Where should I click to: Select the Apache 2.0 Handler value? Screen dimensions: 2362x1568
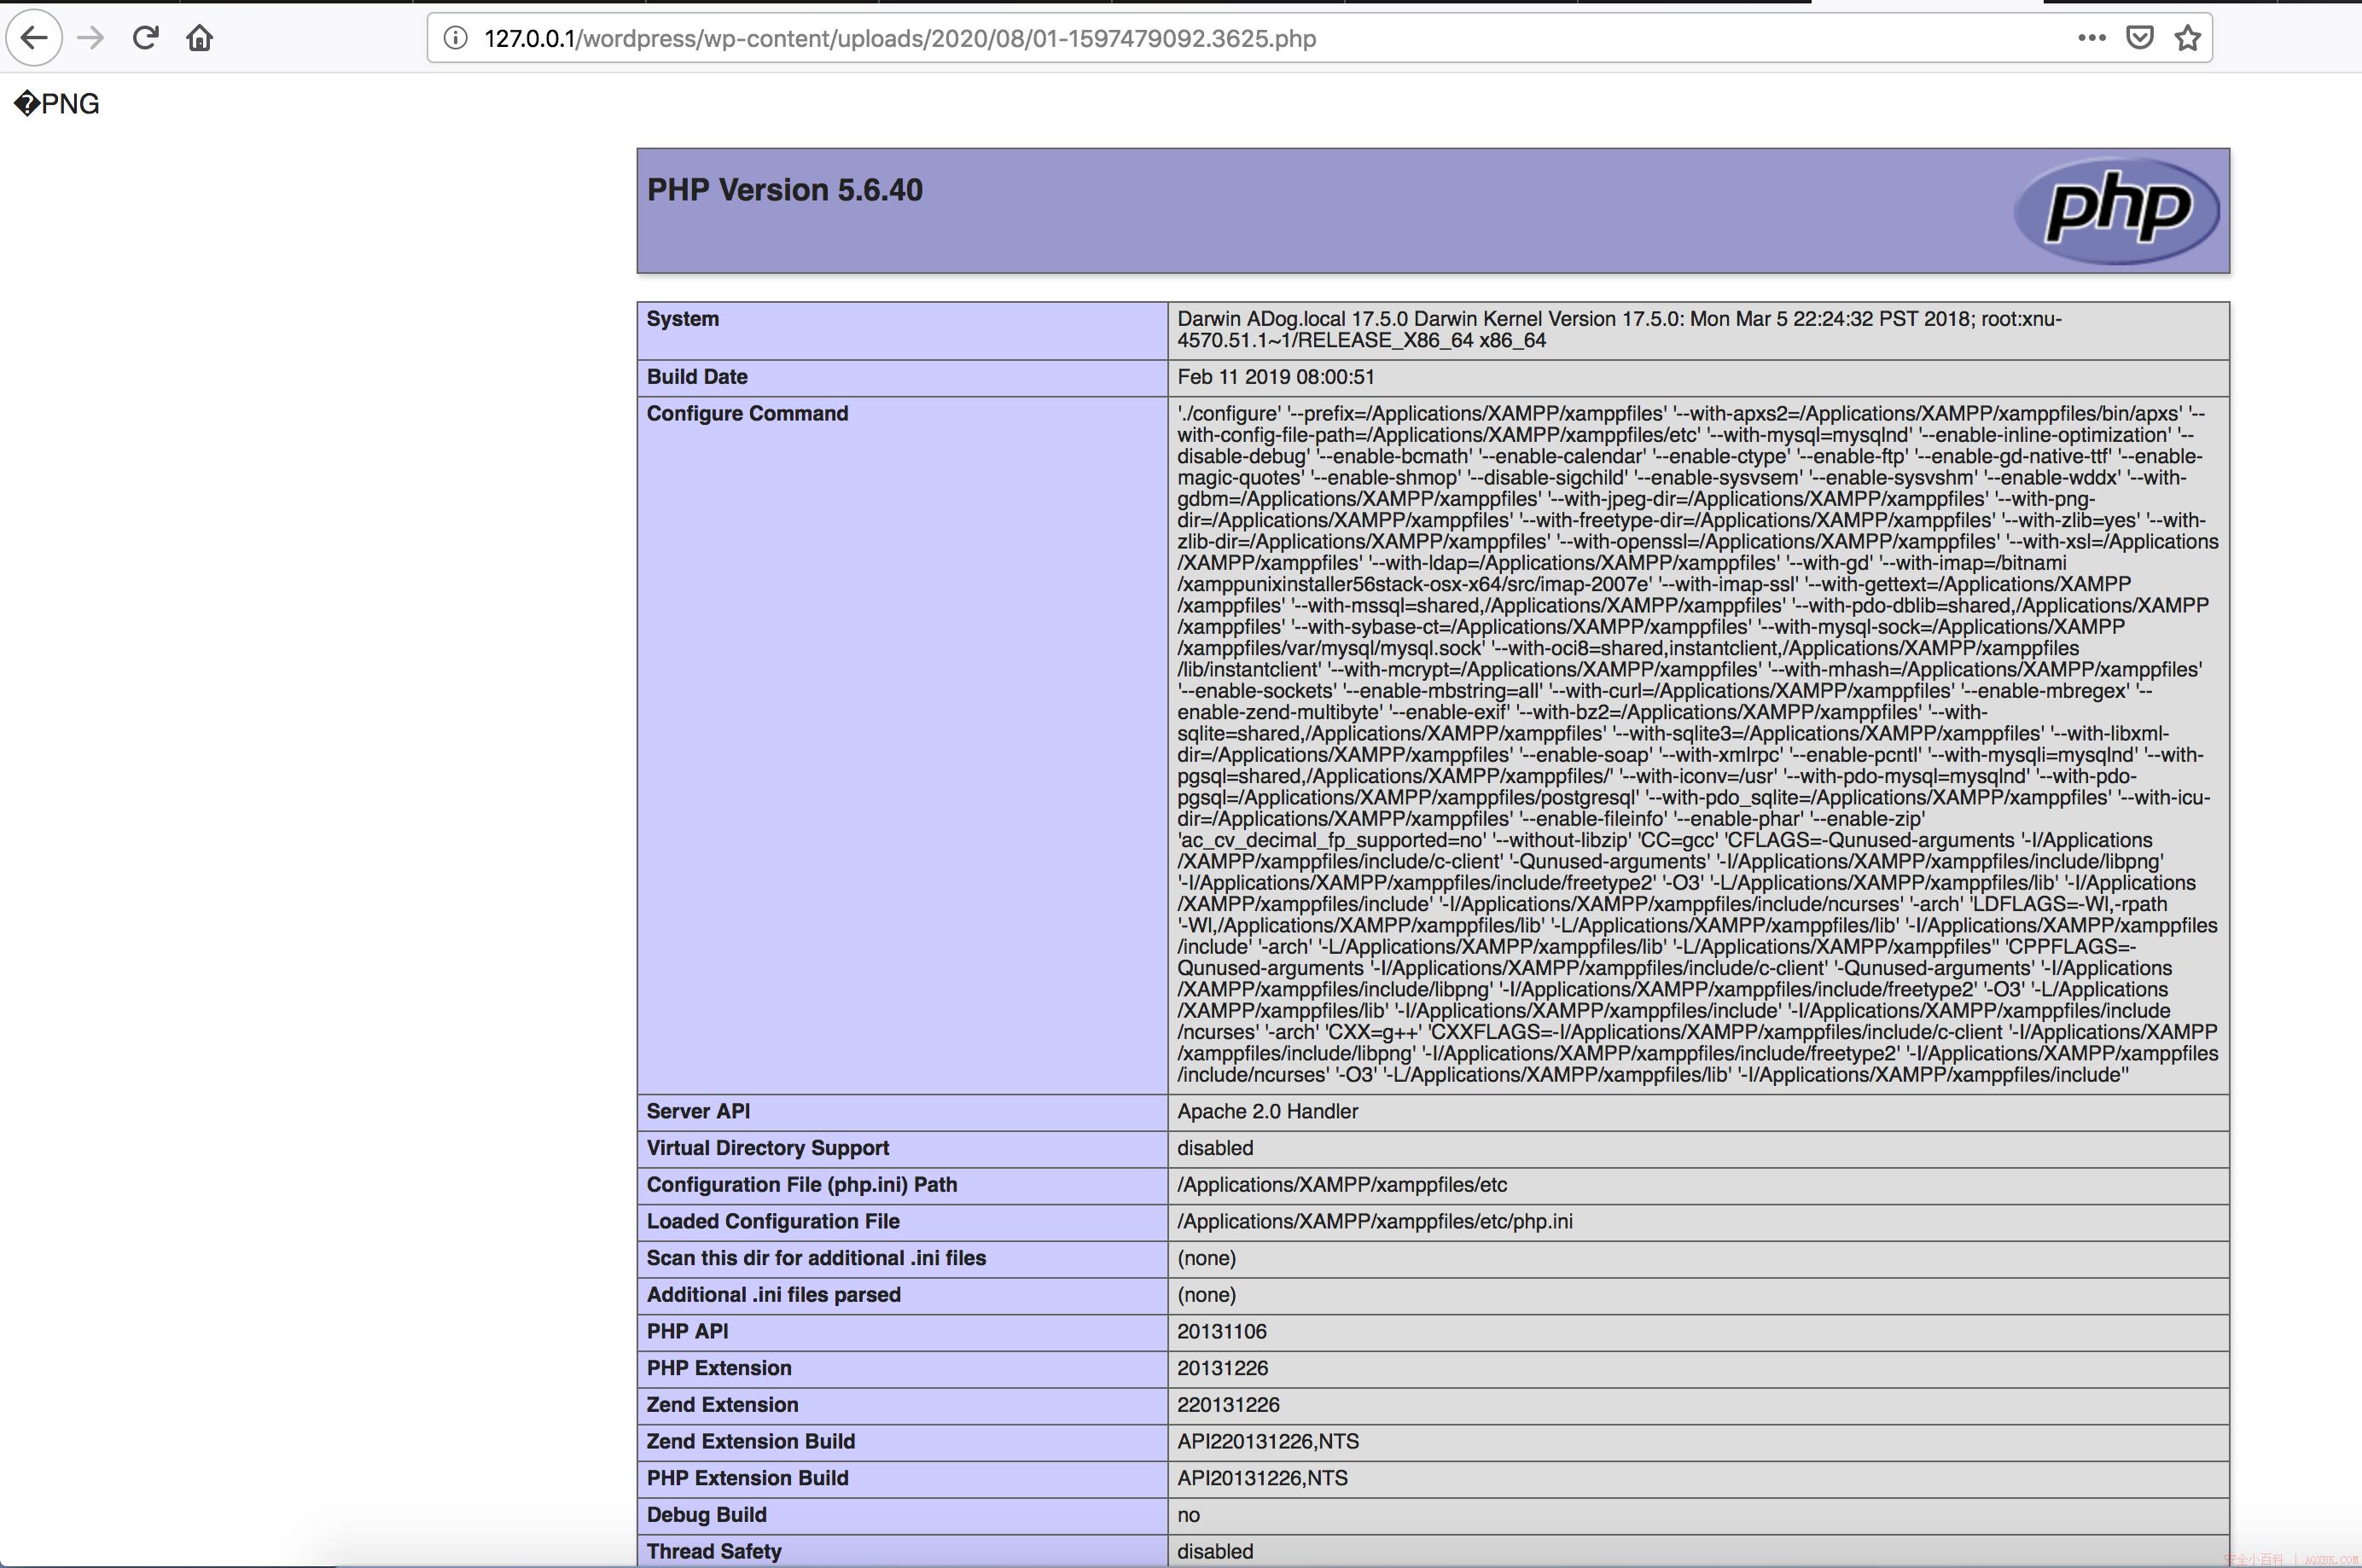pos(1268,1112)
